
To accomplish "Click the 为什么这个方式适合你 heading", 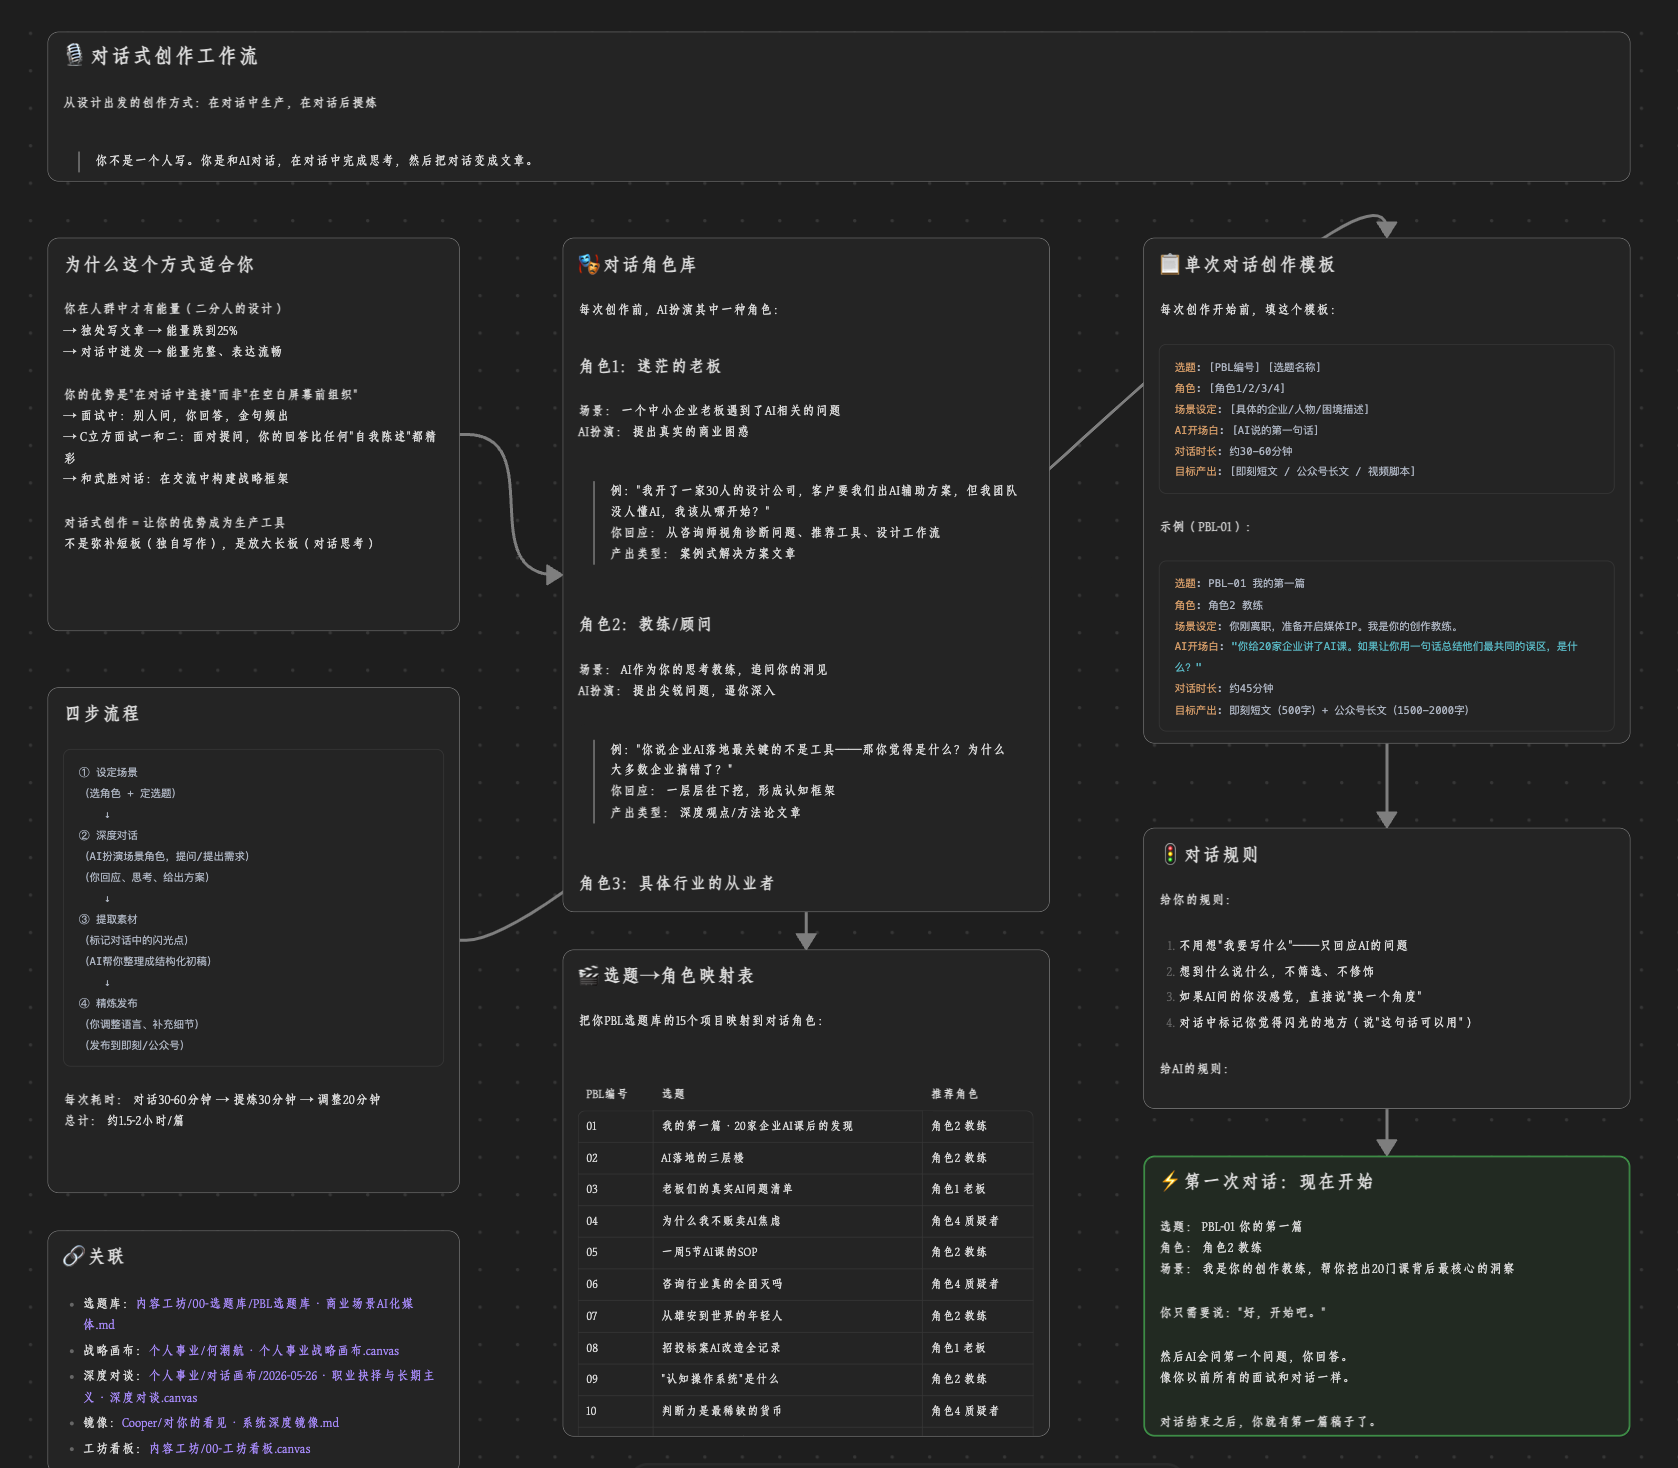I will click(x=160, y=264).
